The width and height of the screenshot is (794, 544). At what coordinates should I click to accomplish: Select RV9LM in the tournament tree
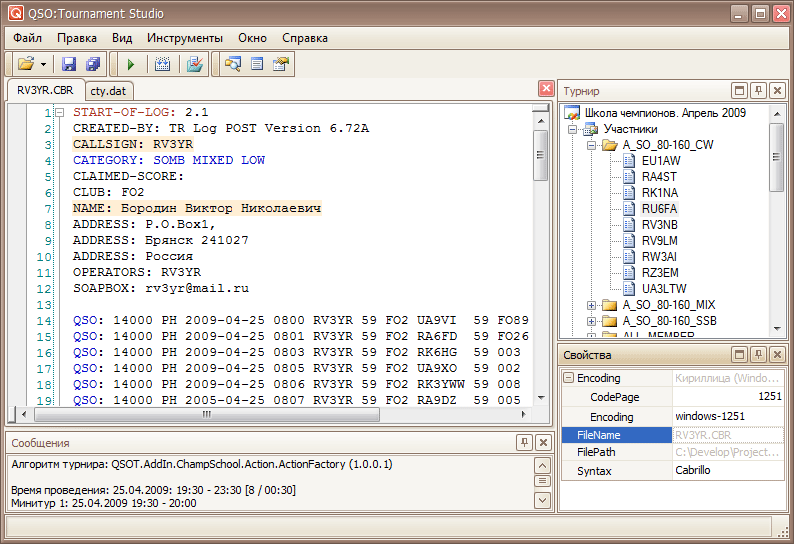click(659, 240)
